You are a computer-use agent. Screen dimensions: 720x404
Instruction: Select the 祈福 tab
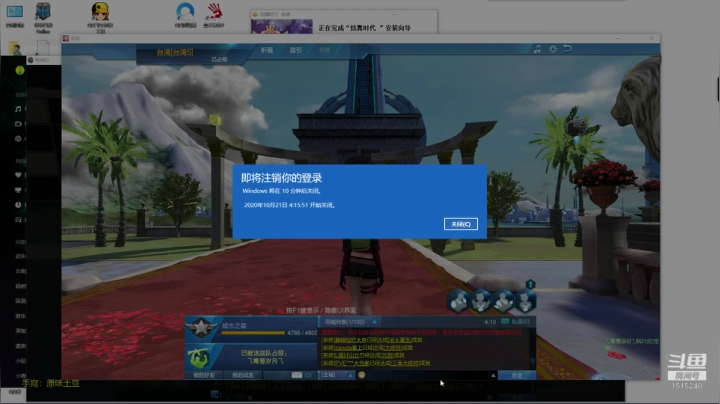[x=267, y=50]
